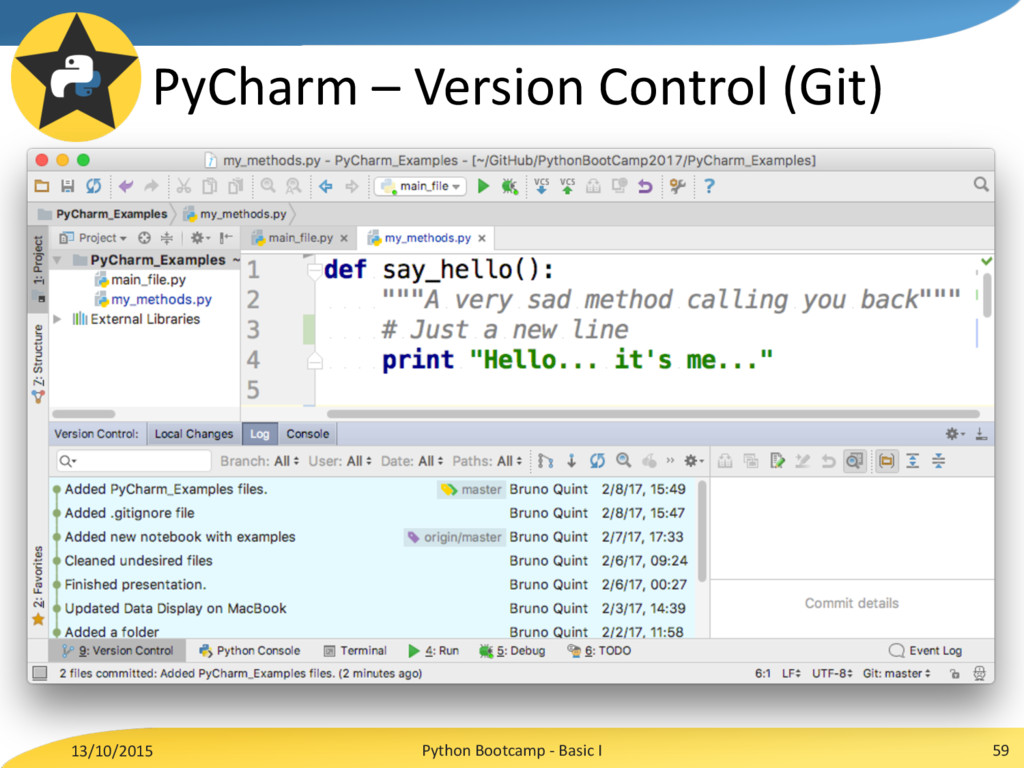Run main_file with the green play icon
1024x768 pixels.
483,186
